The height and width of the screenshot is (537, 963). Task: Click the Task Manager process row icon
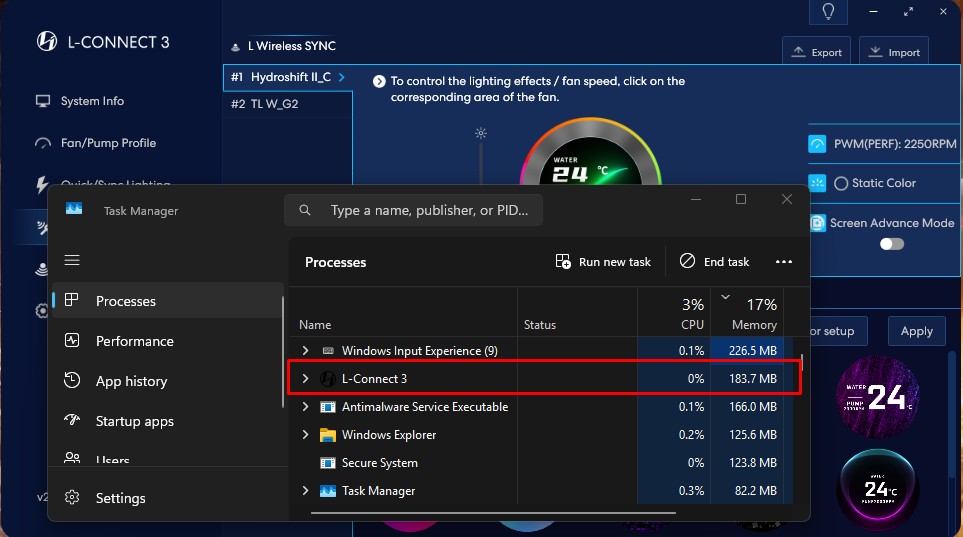[x=328, y=491]
